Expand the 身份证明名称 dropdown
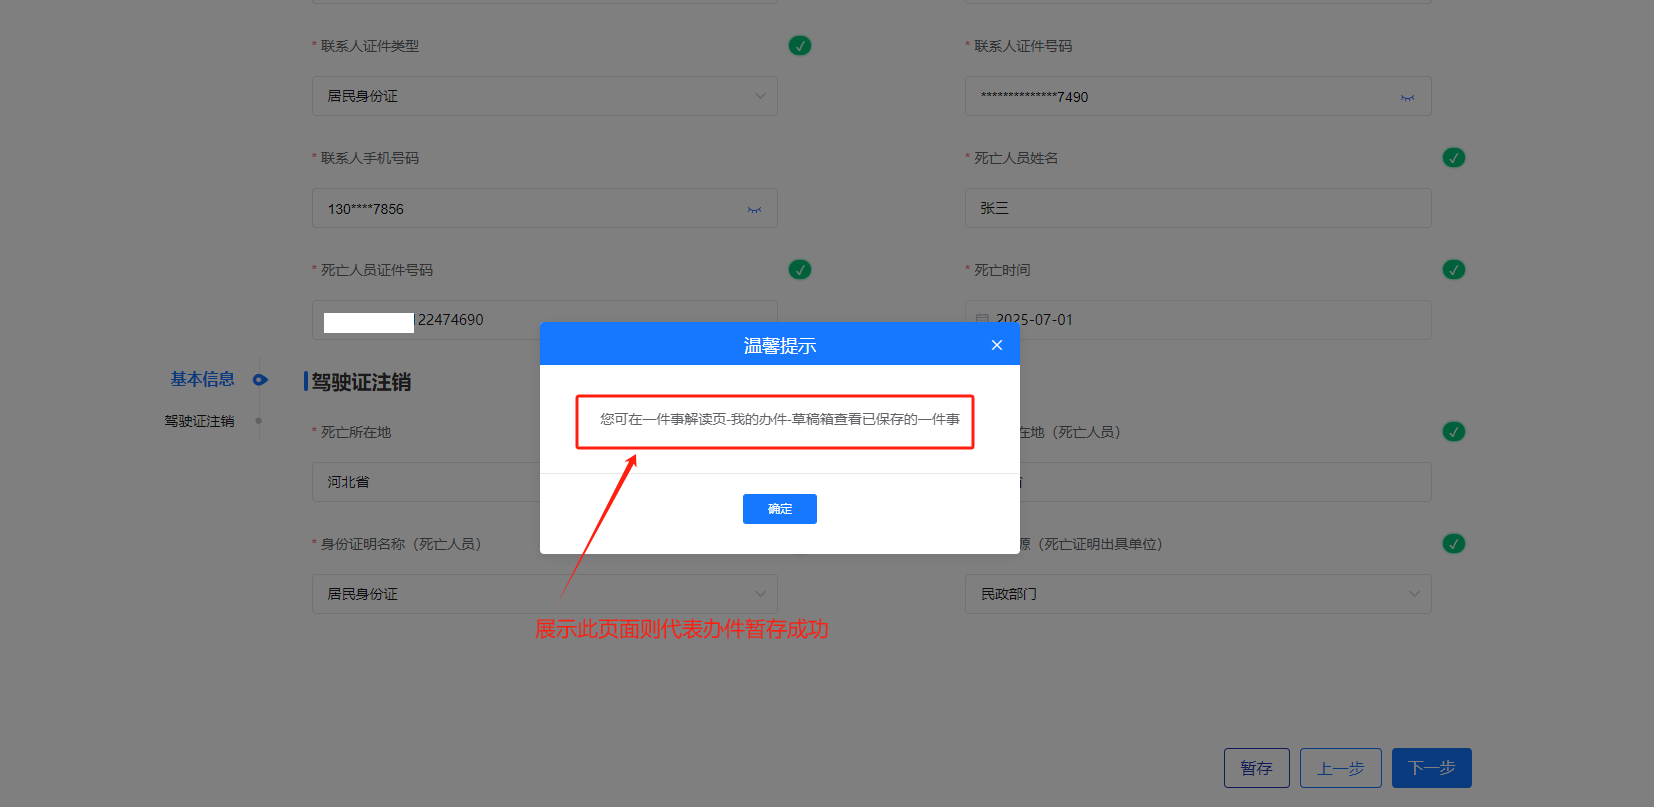The height and width of the screenshot is (808, 1655). [544, 594]
